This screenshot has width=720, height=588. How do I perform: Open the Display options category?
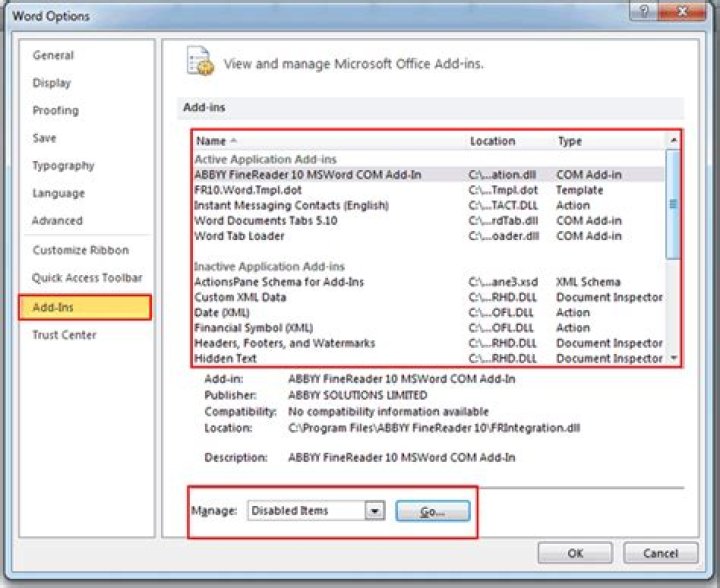click(51, 83)
